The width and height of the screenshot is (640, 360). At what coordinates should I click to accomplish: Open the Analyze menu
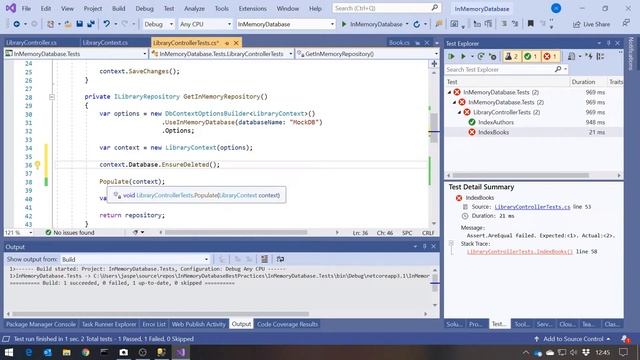194,8
